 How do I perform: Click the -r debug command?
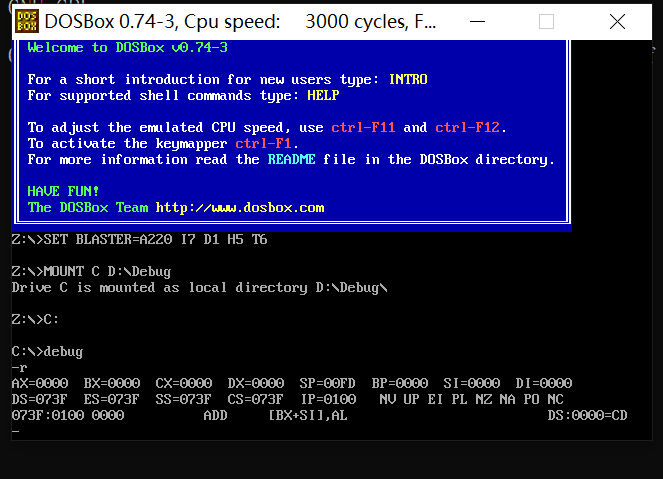[x=19, y=368]
